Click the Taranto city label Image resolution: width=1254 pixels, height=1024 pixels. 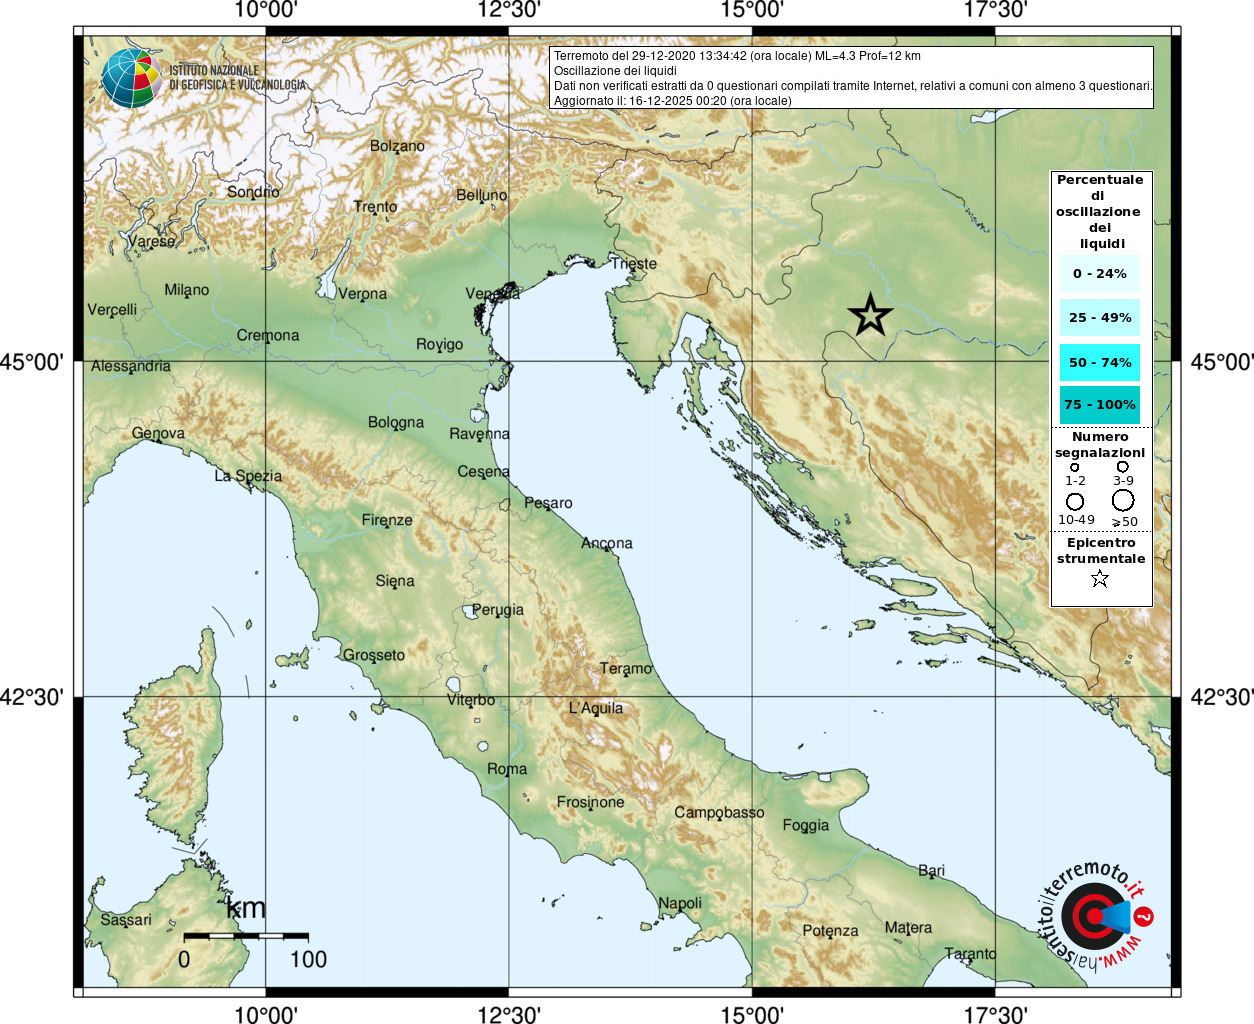point(971,954)
